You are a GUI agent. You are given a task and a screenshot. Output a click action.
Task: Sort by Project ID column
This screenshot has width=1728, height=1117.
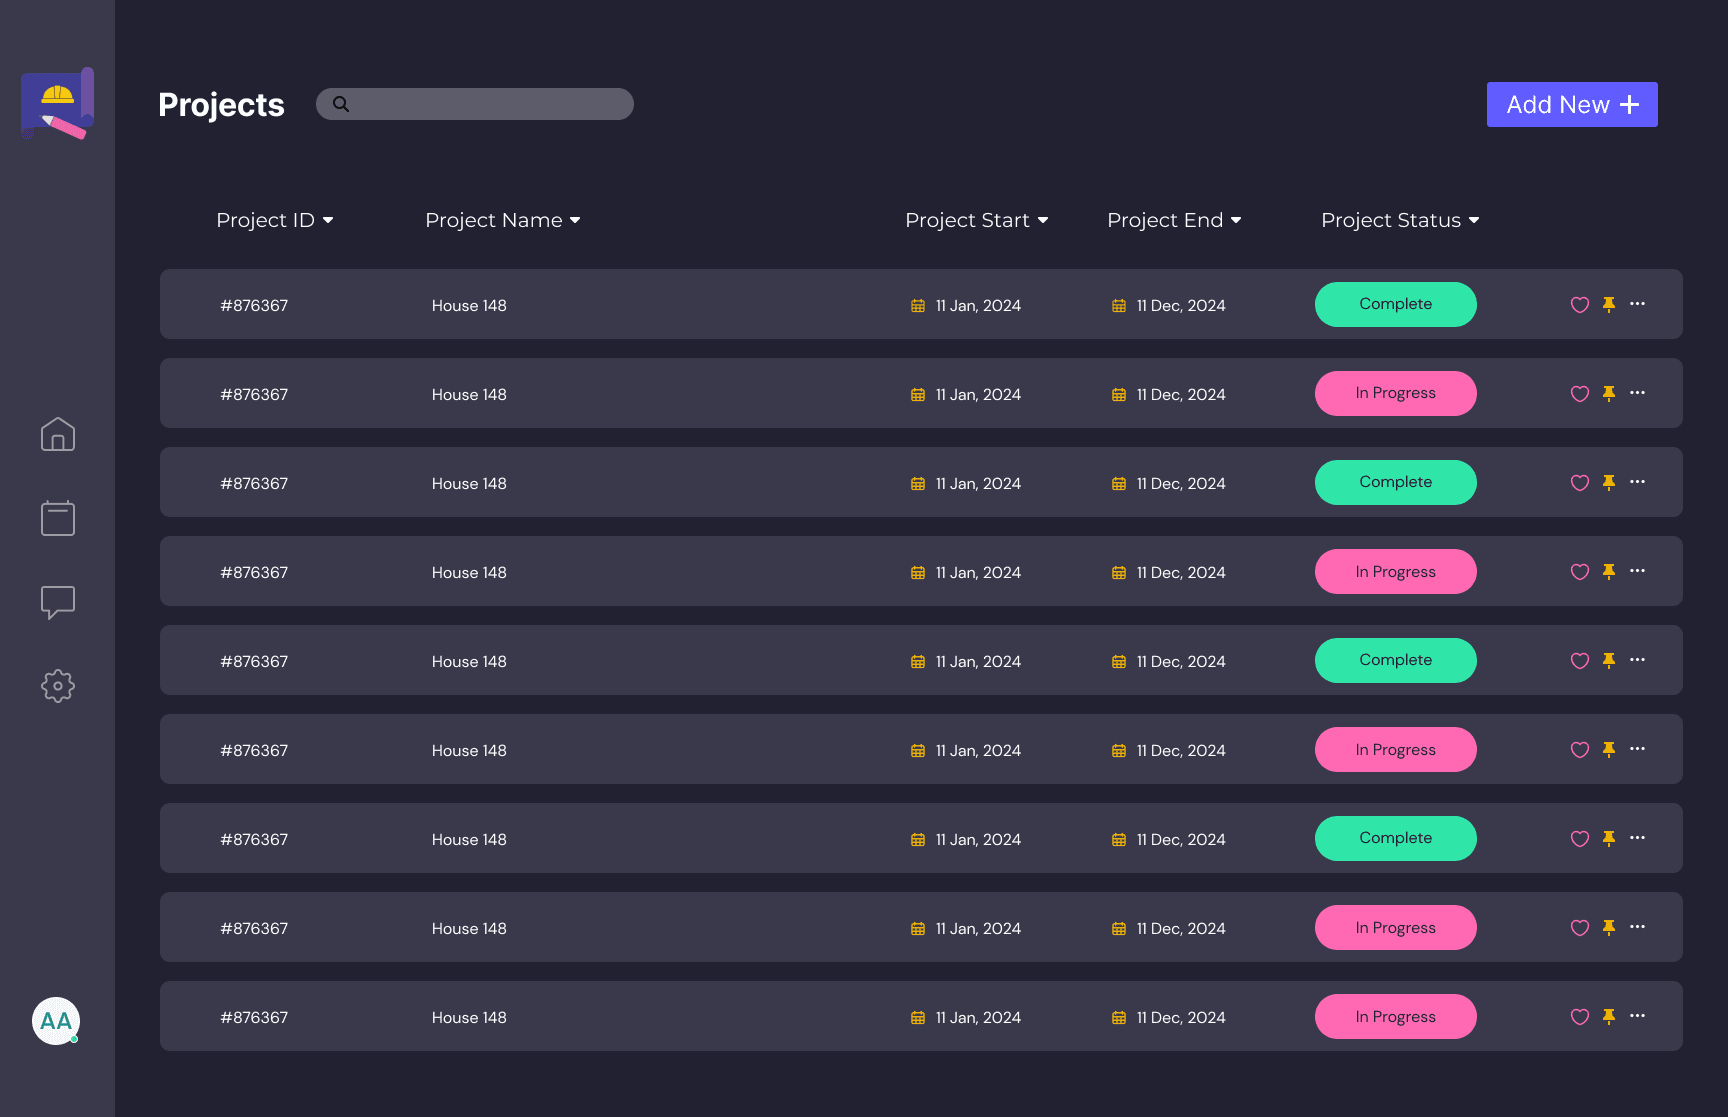point(275,220)
